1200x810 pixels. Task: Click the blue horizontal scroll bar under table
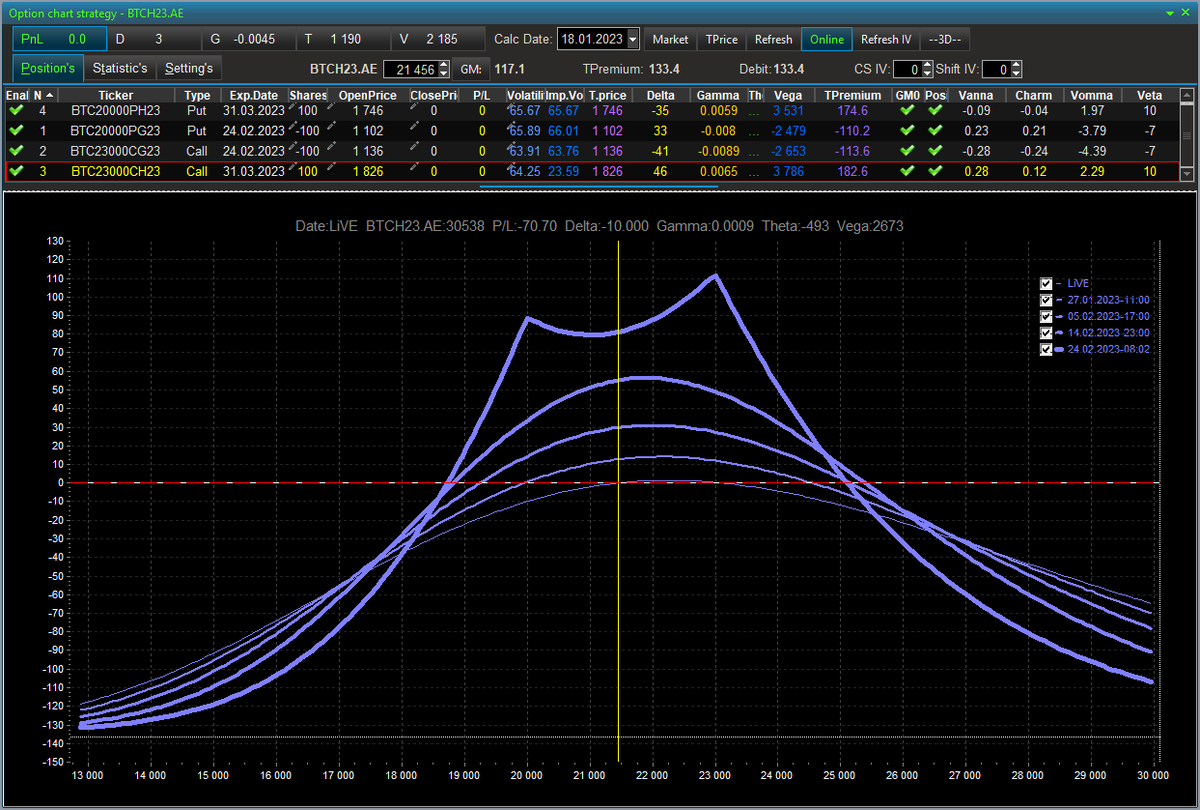tap(599, 186)
